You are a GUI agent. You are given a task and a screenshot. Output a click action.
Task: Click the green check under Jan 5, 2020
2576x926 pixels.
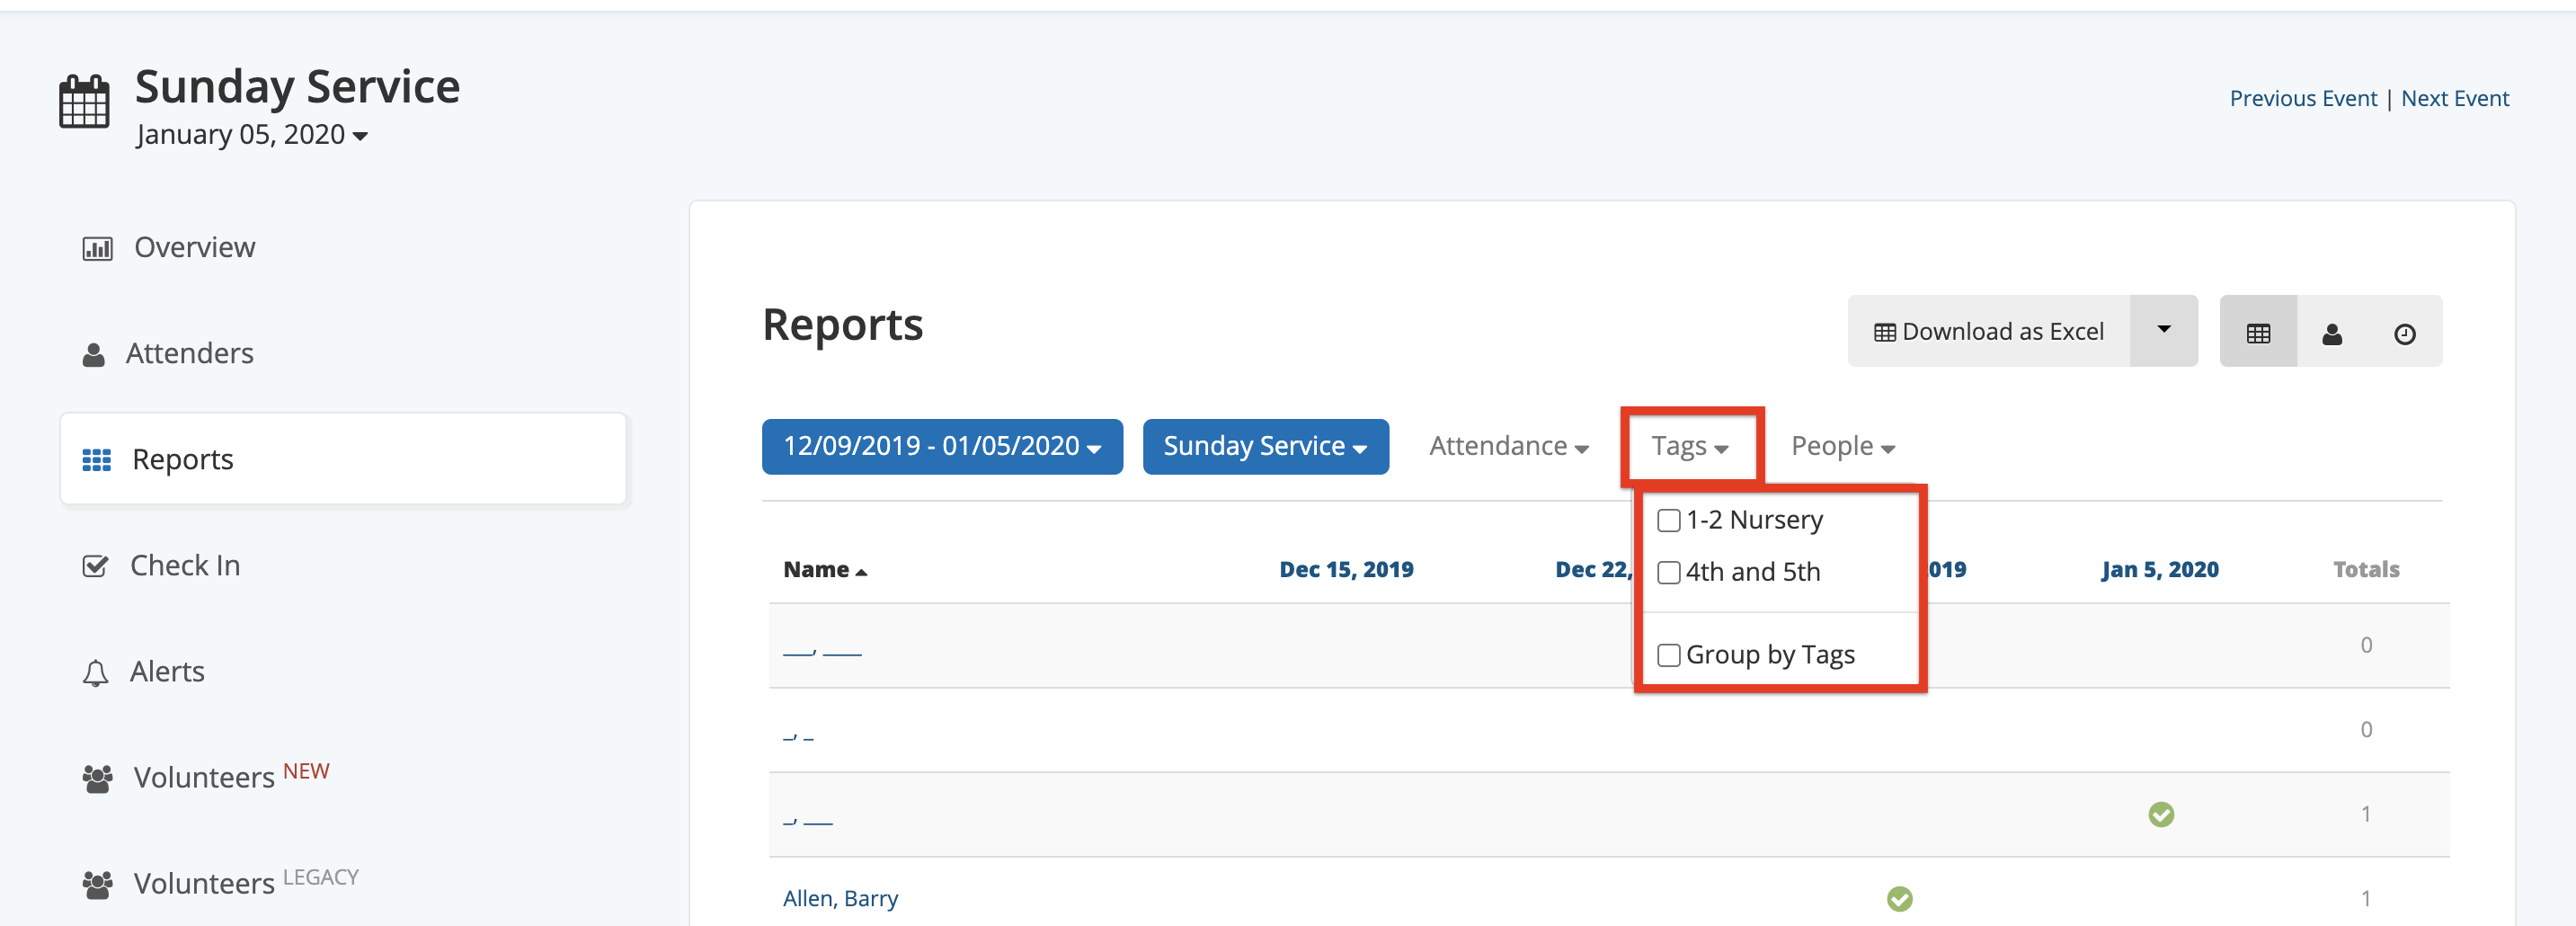[2161, 815]
